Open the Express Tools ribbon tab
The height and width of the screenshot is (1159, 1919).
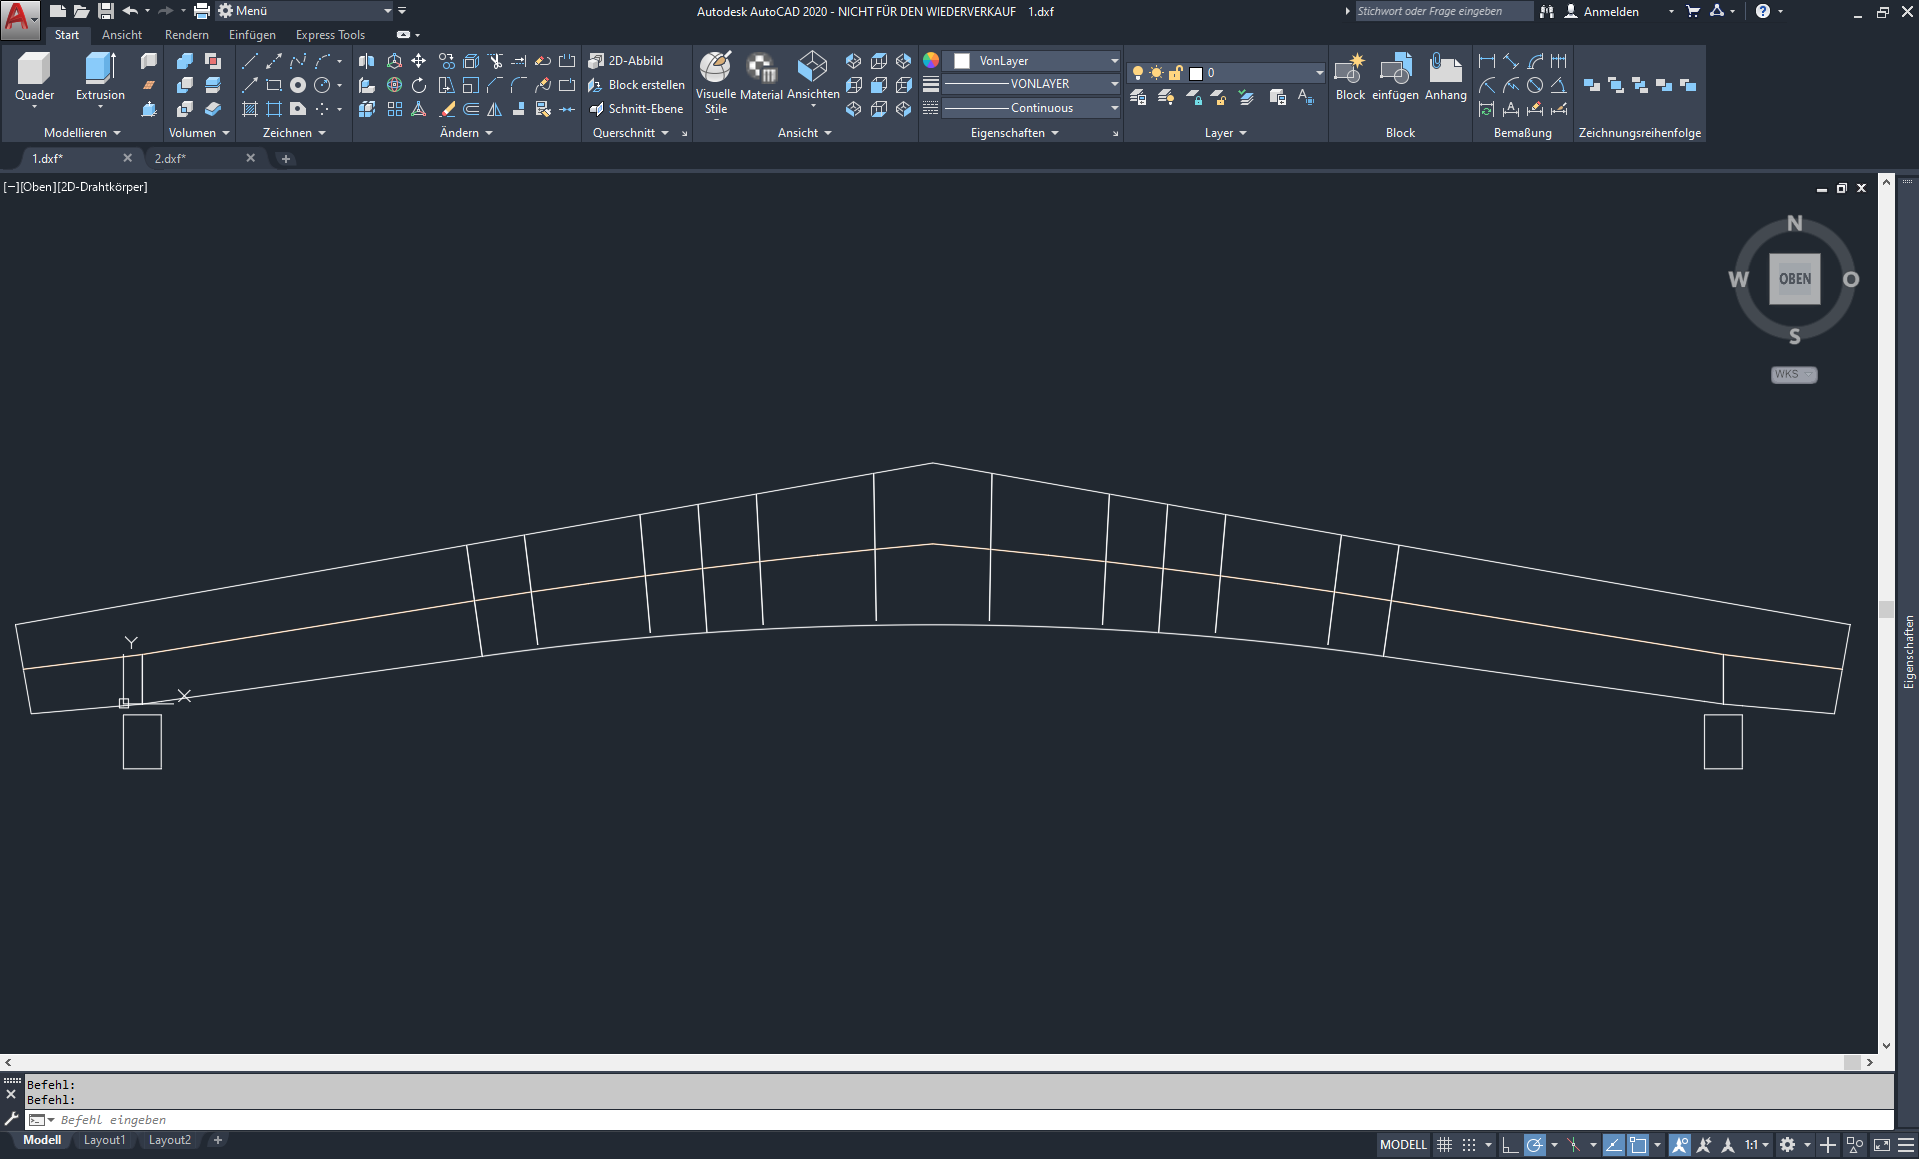click(330, 34)
